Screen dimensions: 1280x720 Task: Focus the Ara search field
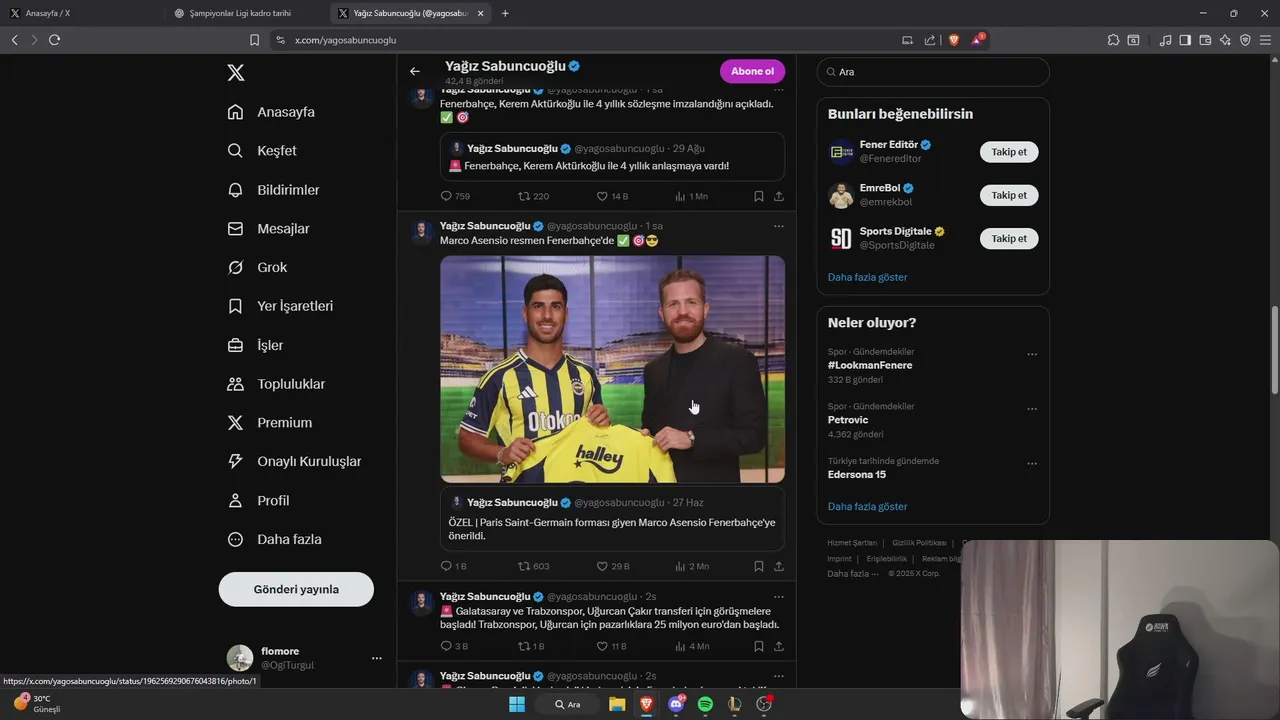coord(933,72)
